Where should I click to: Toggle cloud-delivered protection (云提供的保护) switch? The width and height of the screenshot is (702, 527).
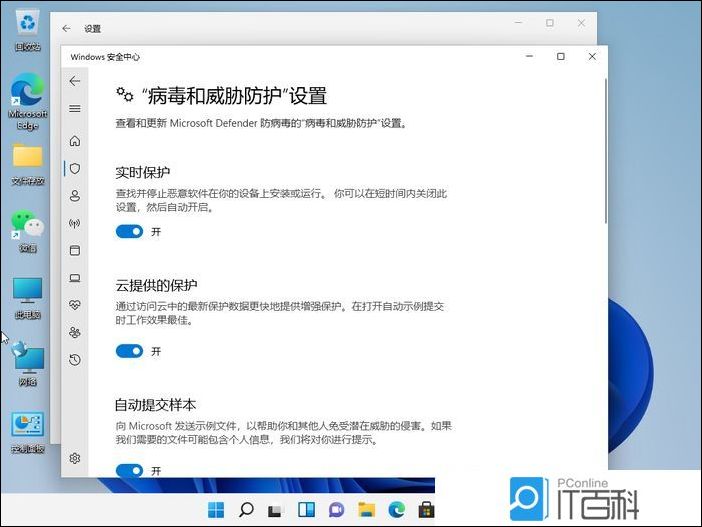[x=129, y=351]
